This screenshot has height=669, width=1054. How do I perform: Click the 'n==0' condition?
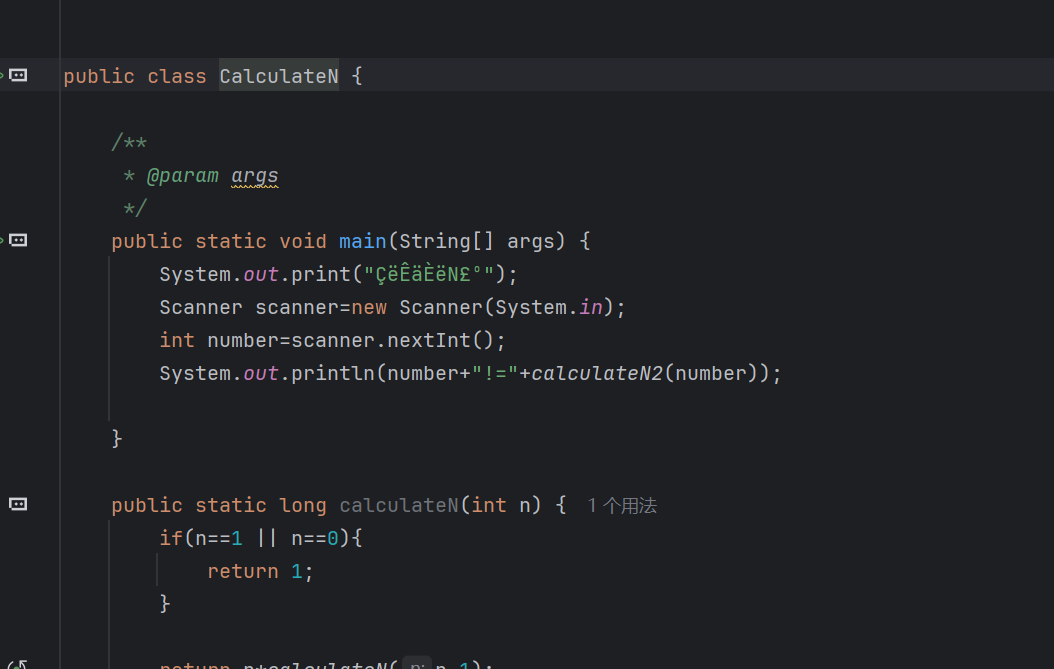pos(315,538)
